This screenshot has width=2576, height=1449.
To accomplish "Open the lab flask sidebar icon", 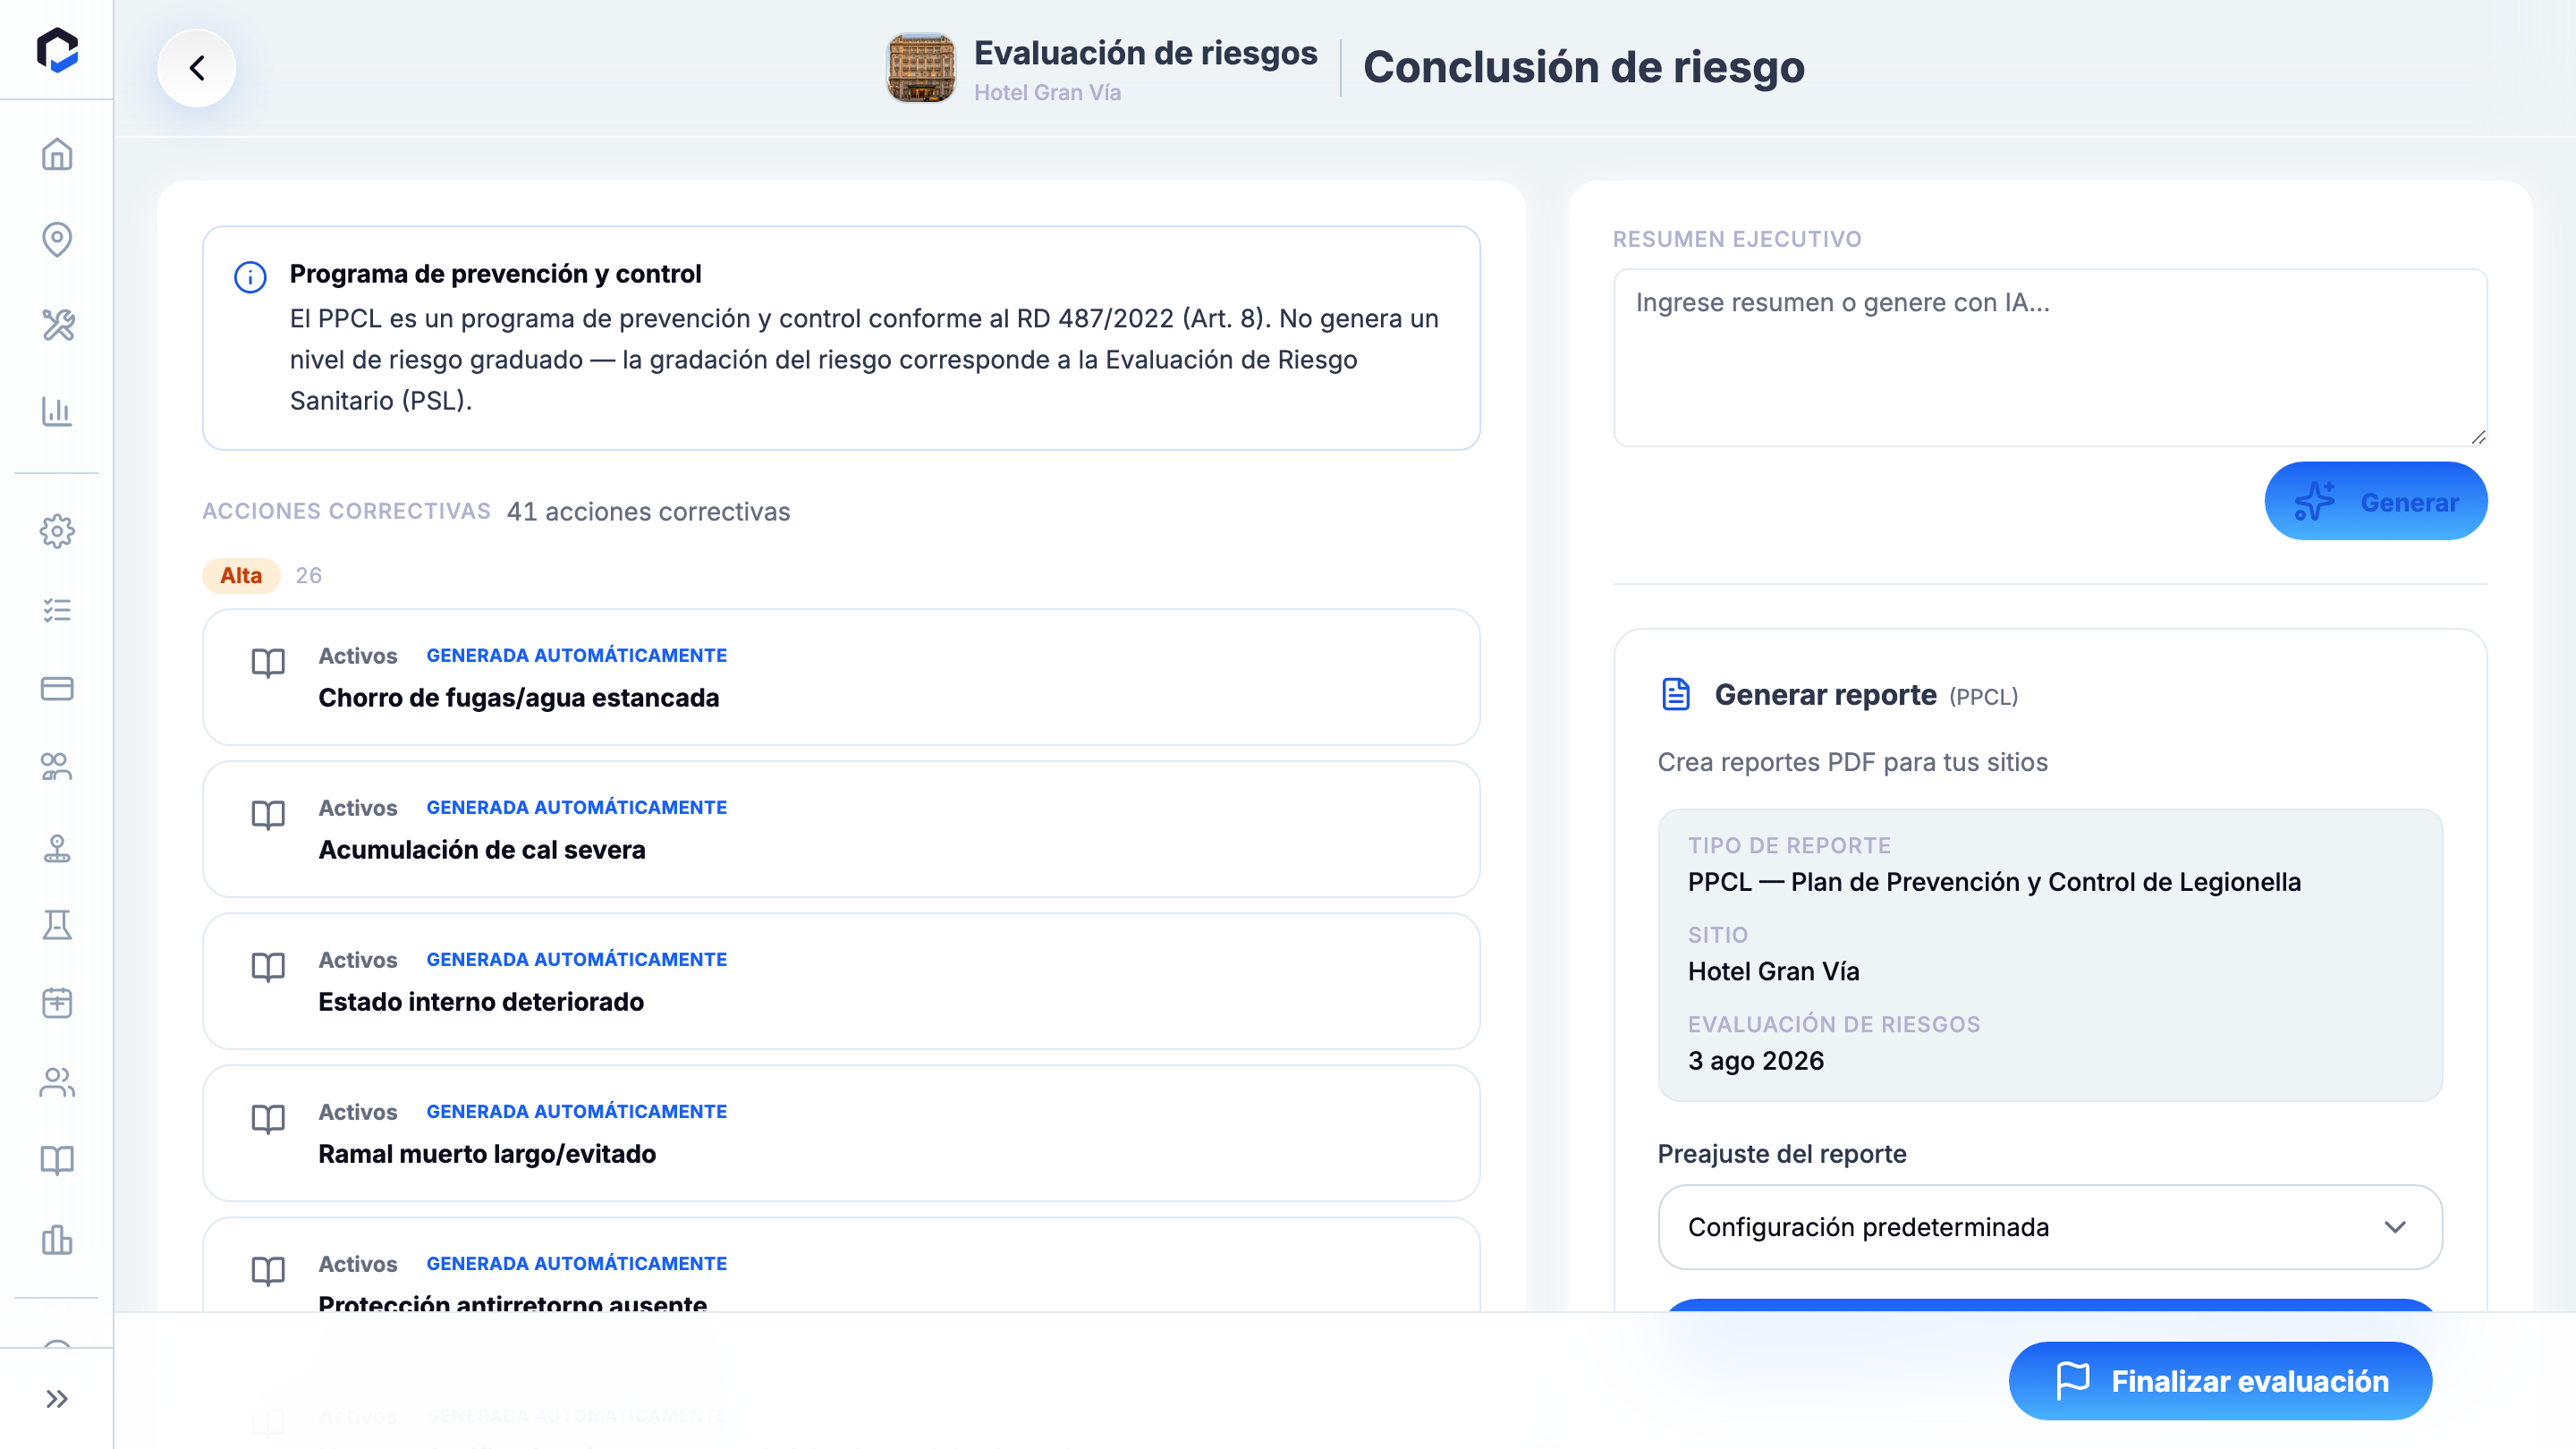I will (57, 925).
